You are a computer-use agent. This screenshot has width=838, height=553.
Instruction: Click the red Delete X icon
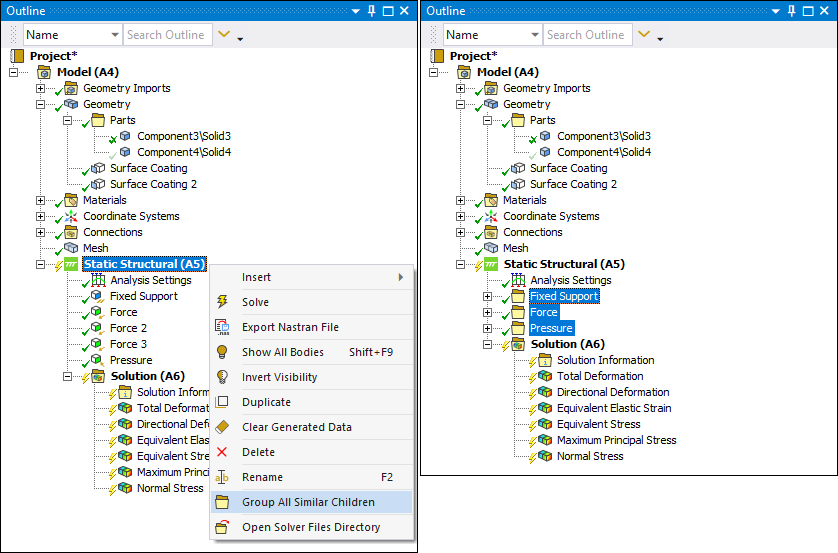click(x=222, y=452)
